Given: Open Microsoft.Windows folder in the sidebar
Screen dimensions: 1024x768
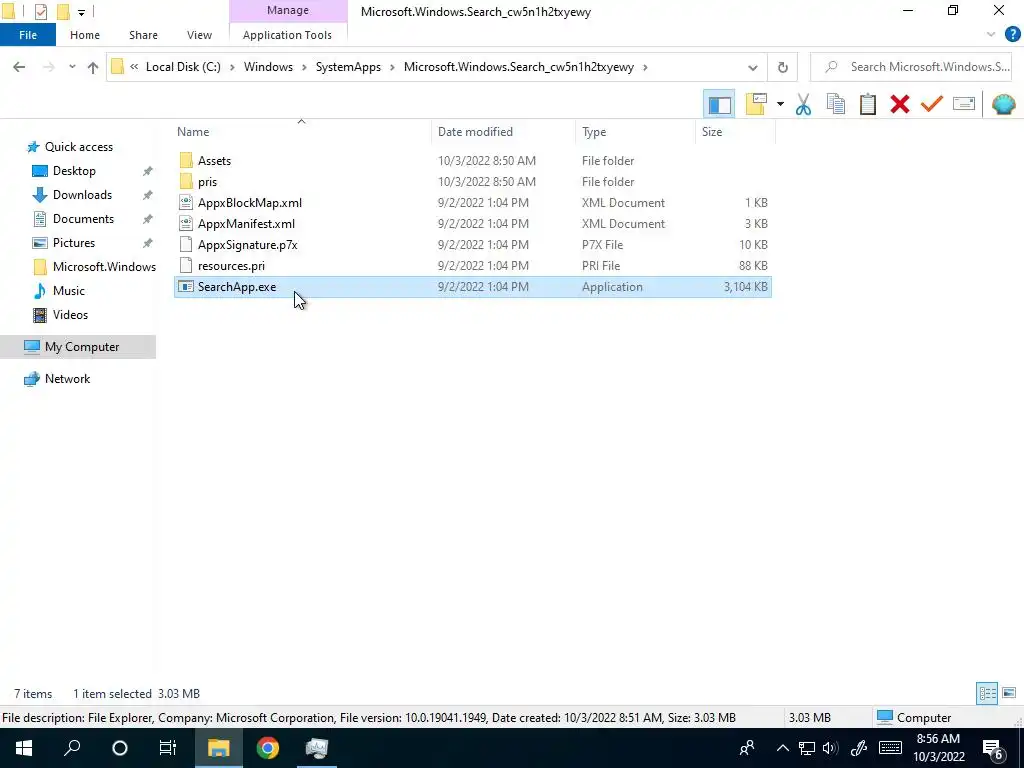Looking at the screenshot, I should click(104, 266).
